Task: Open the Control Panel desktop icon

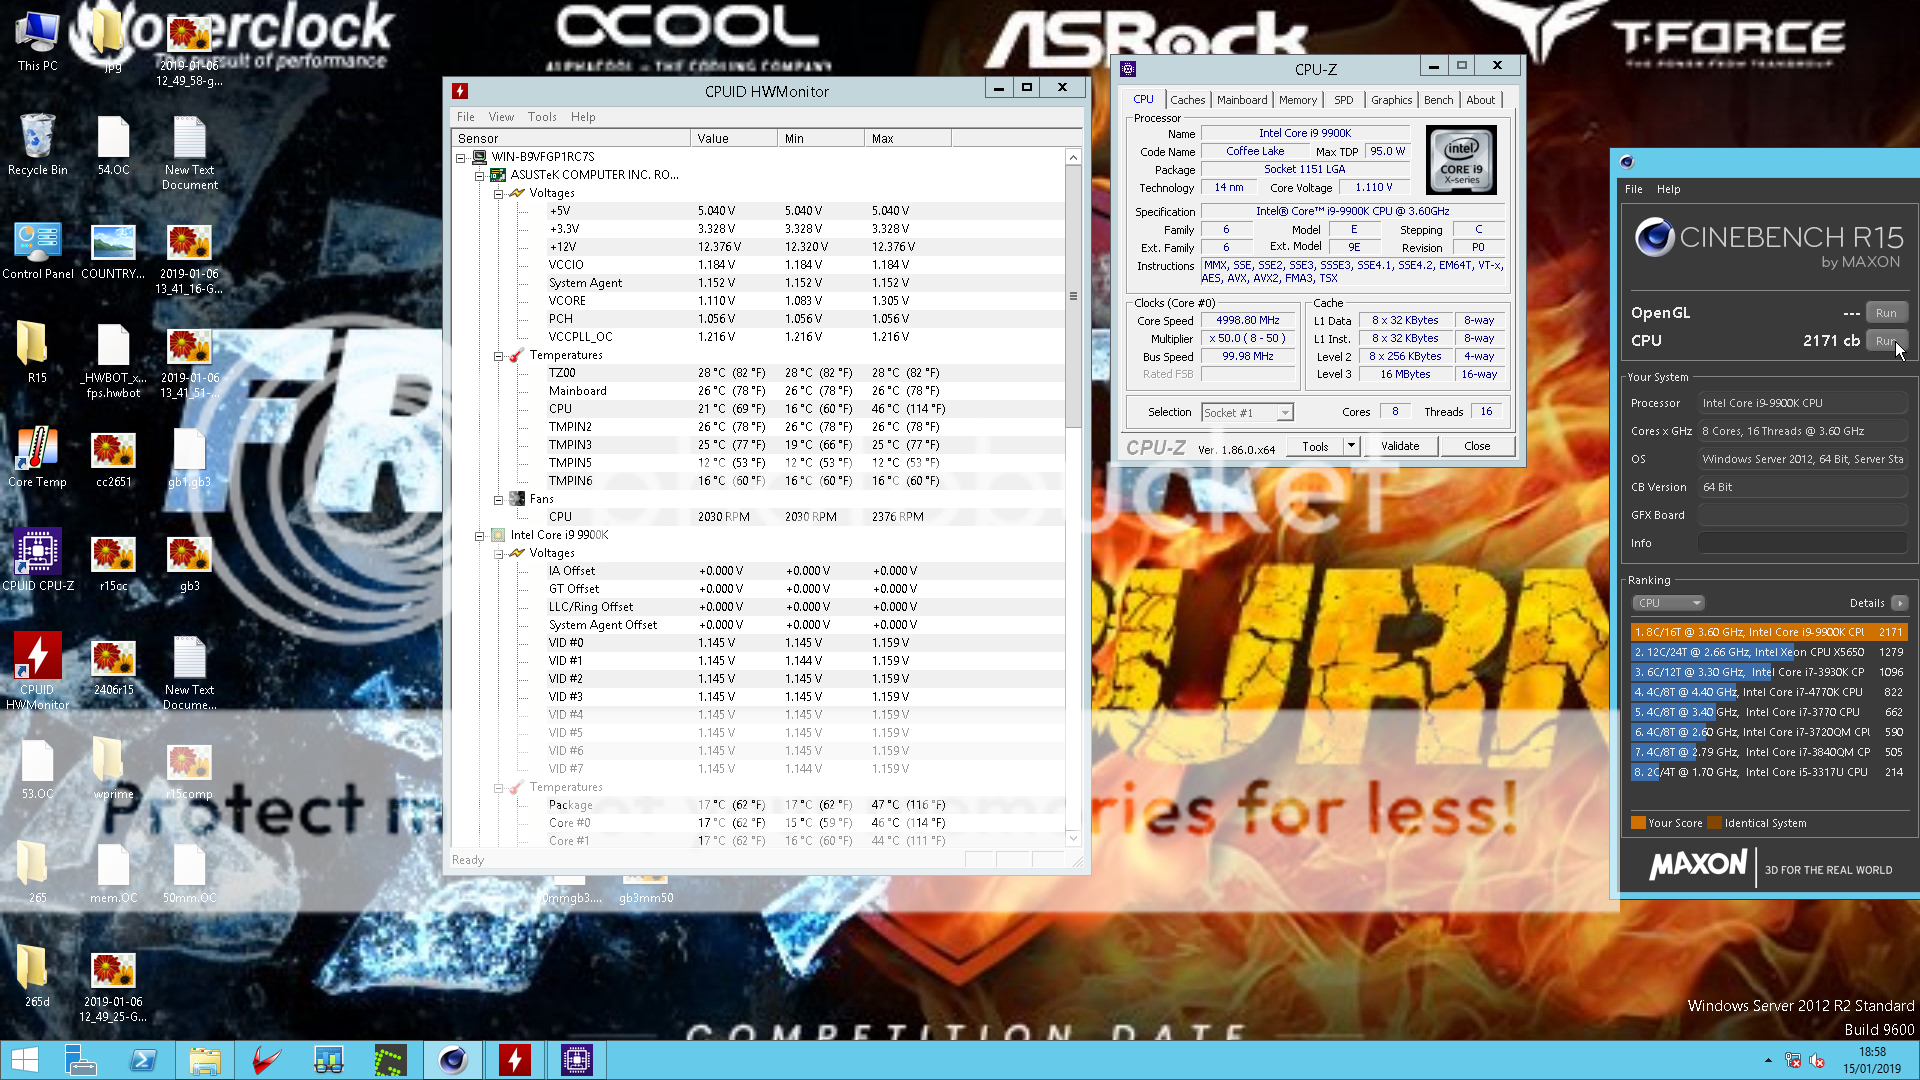Action: 37,250
